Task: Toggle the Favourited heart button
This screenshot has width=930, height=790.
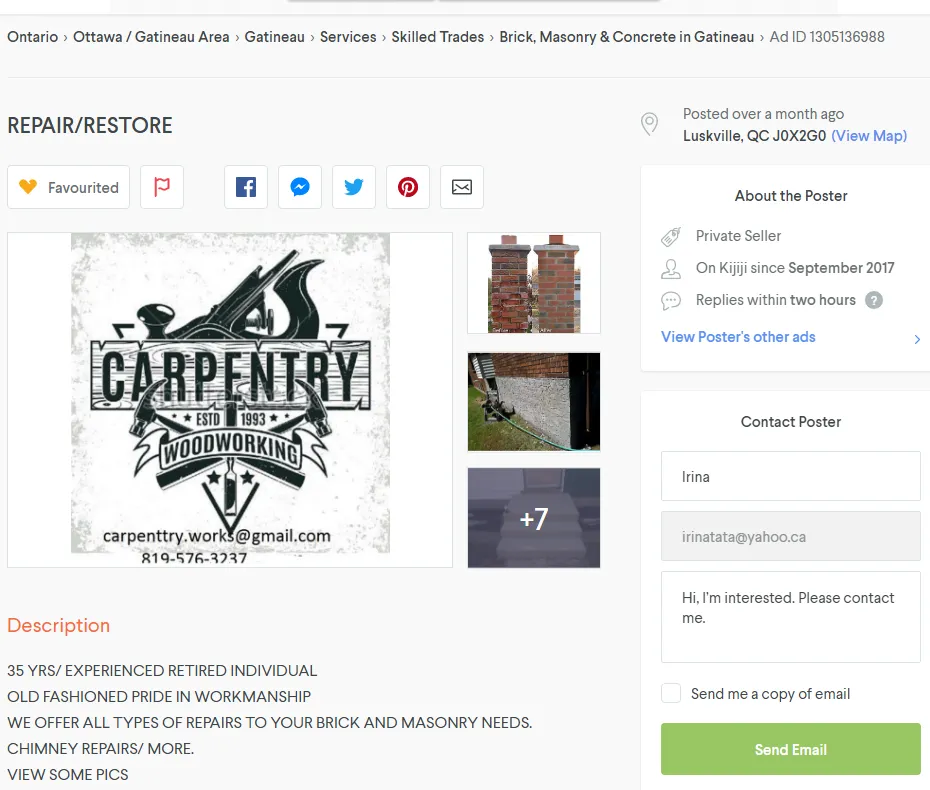Action: [x=68, y=187]
